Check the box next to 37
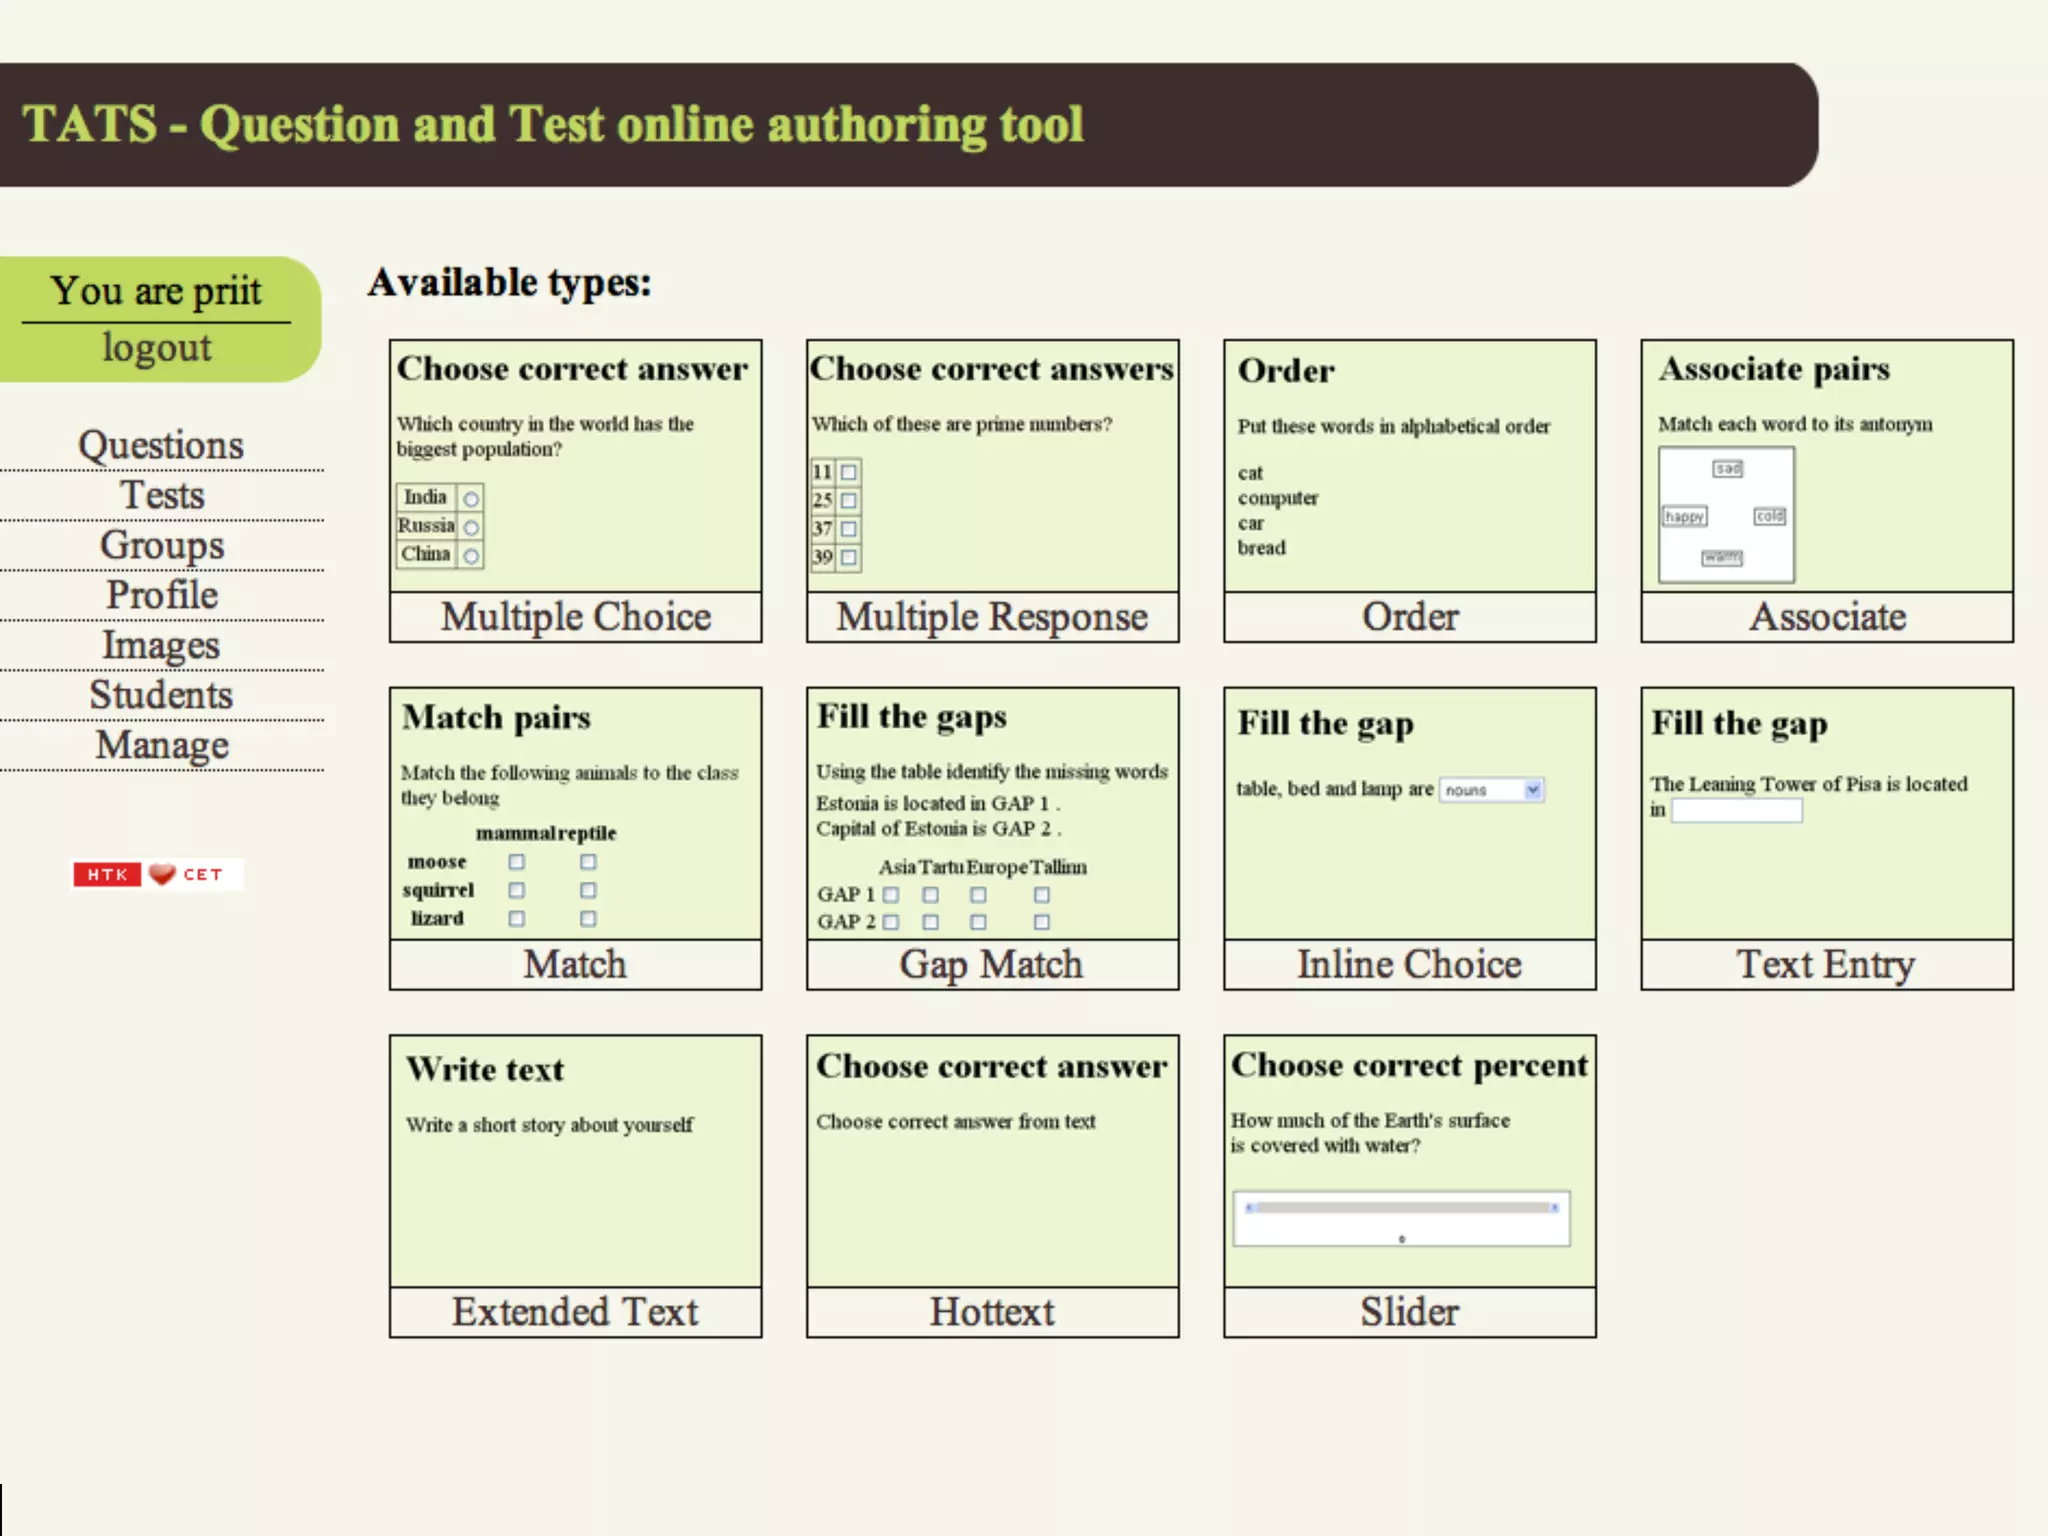 (x=849, y=528)
